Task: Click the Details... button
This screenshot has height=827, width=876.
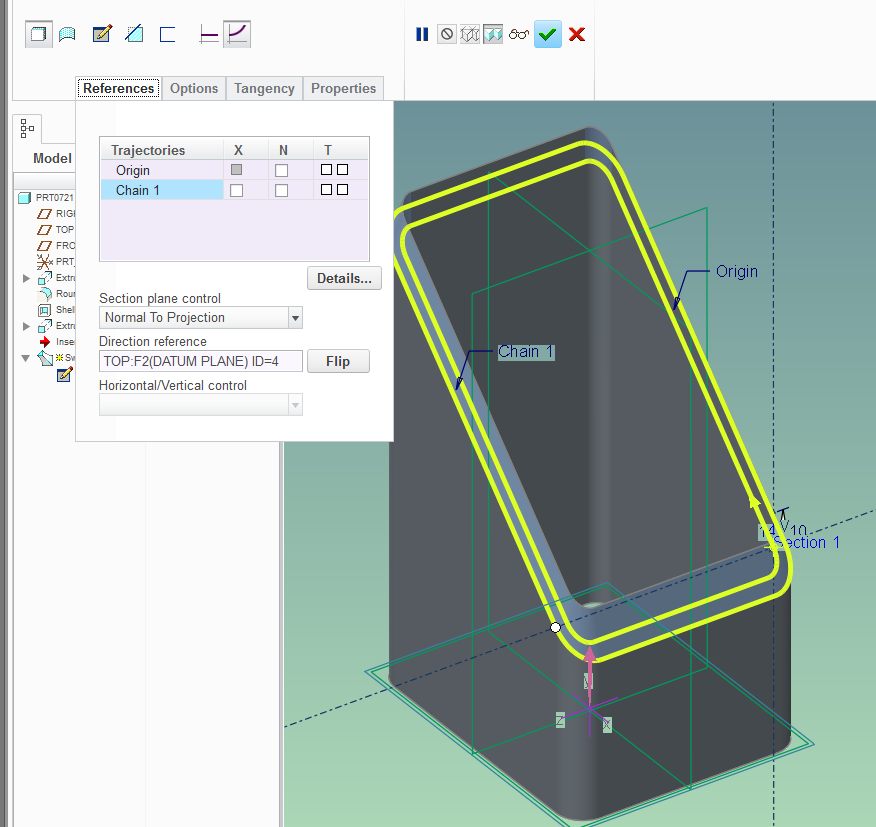Action: click(344, 278)
